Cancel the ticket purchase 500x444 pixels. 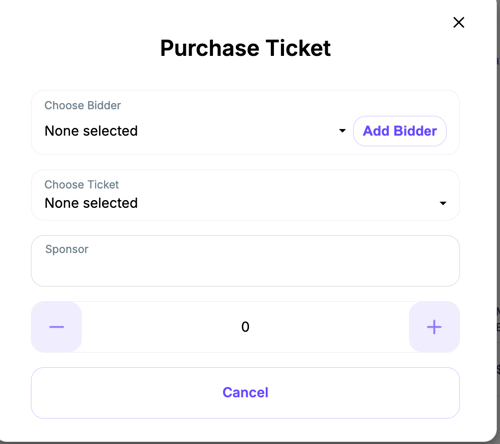245,393
